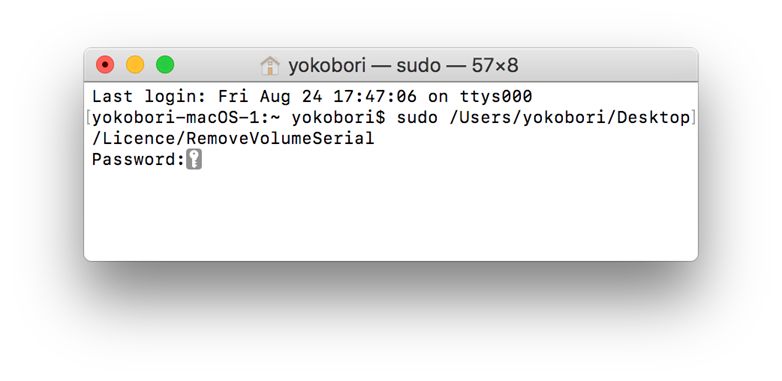Click the empty terminal area below Password
Screen dimensions: 782x381
point(391,214)
